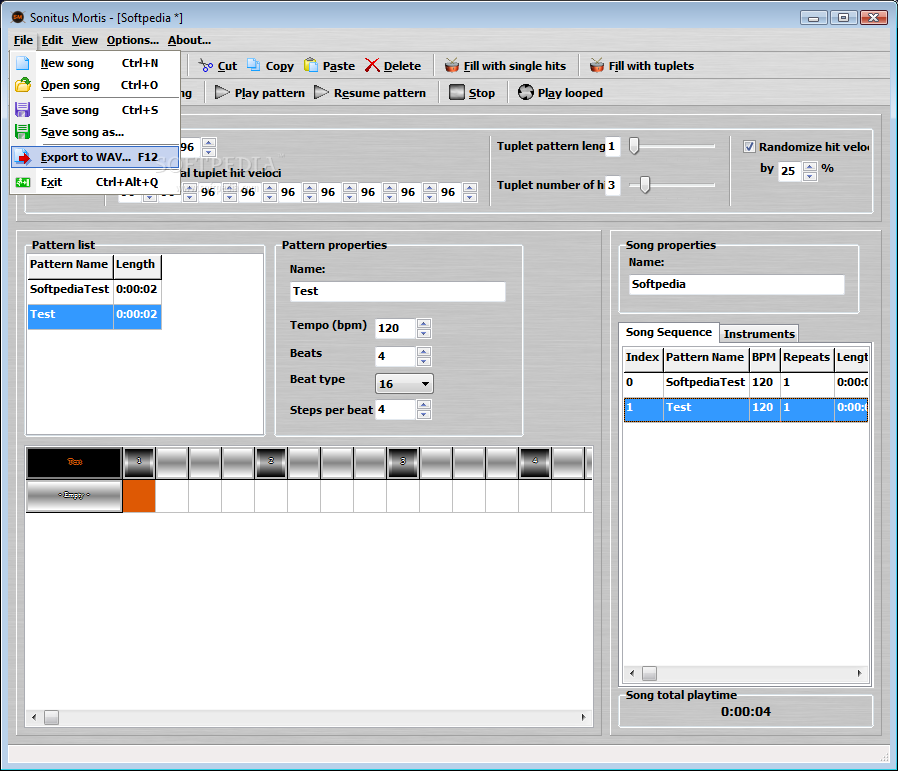This screenshot has height=771, width=898.
Task: Click the Export to WAV arrow icon
Action: pos(22,157)
